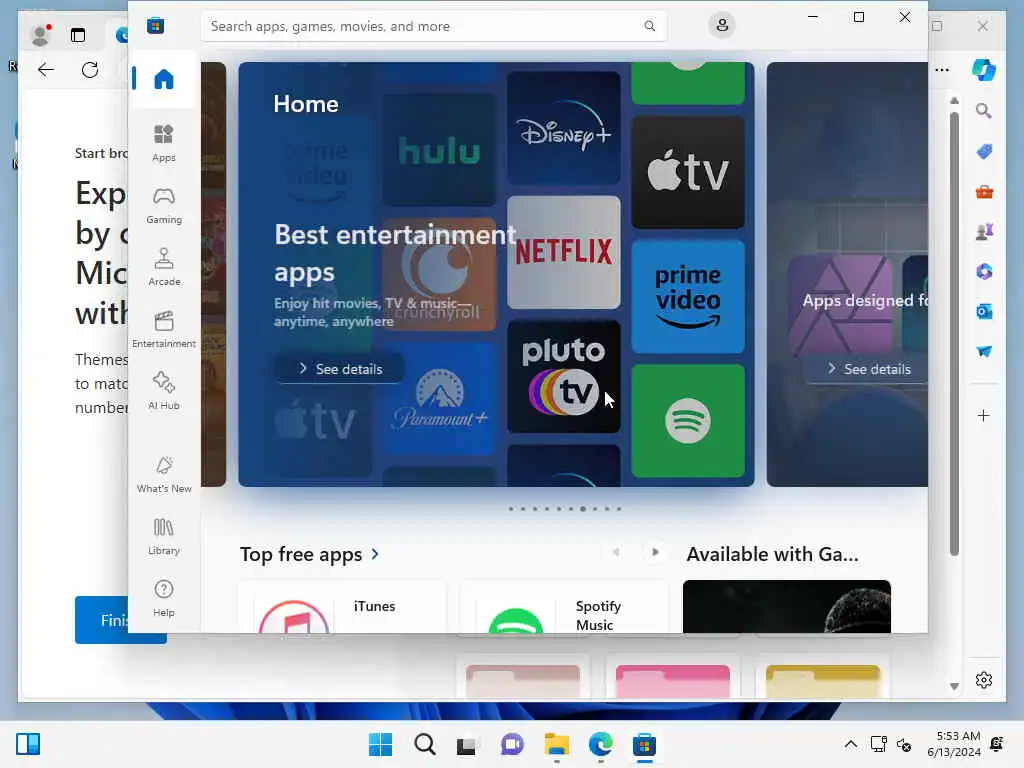Click the Apple TV tile in the banner
Viewport: 1024px width, 768px height.
tap(688, 172)
